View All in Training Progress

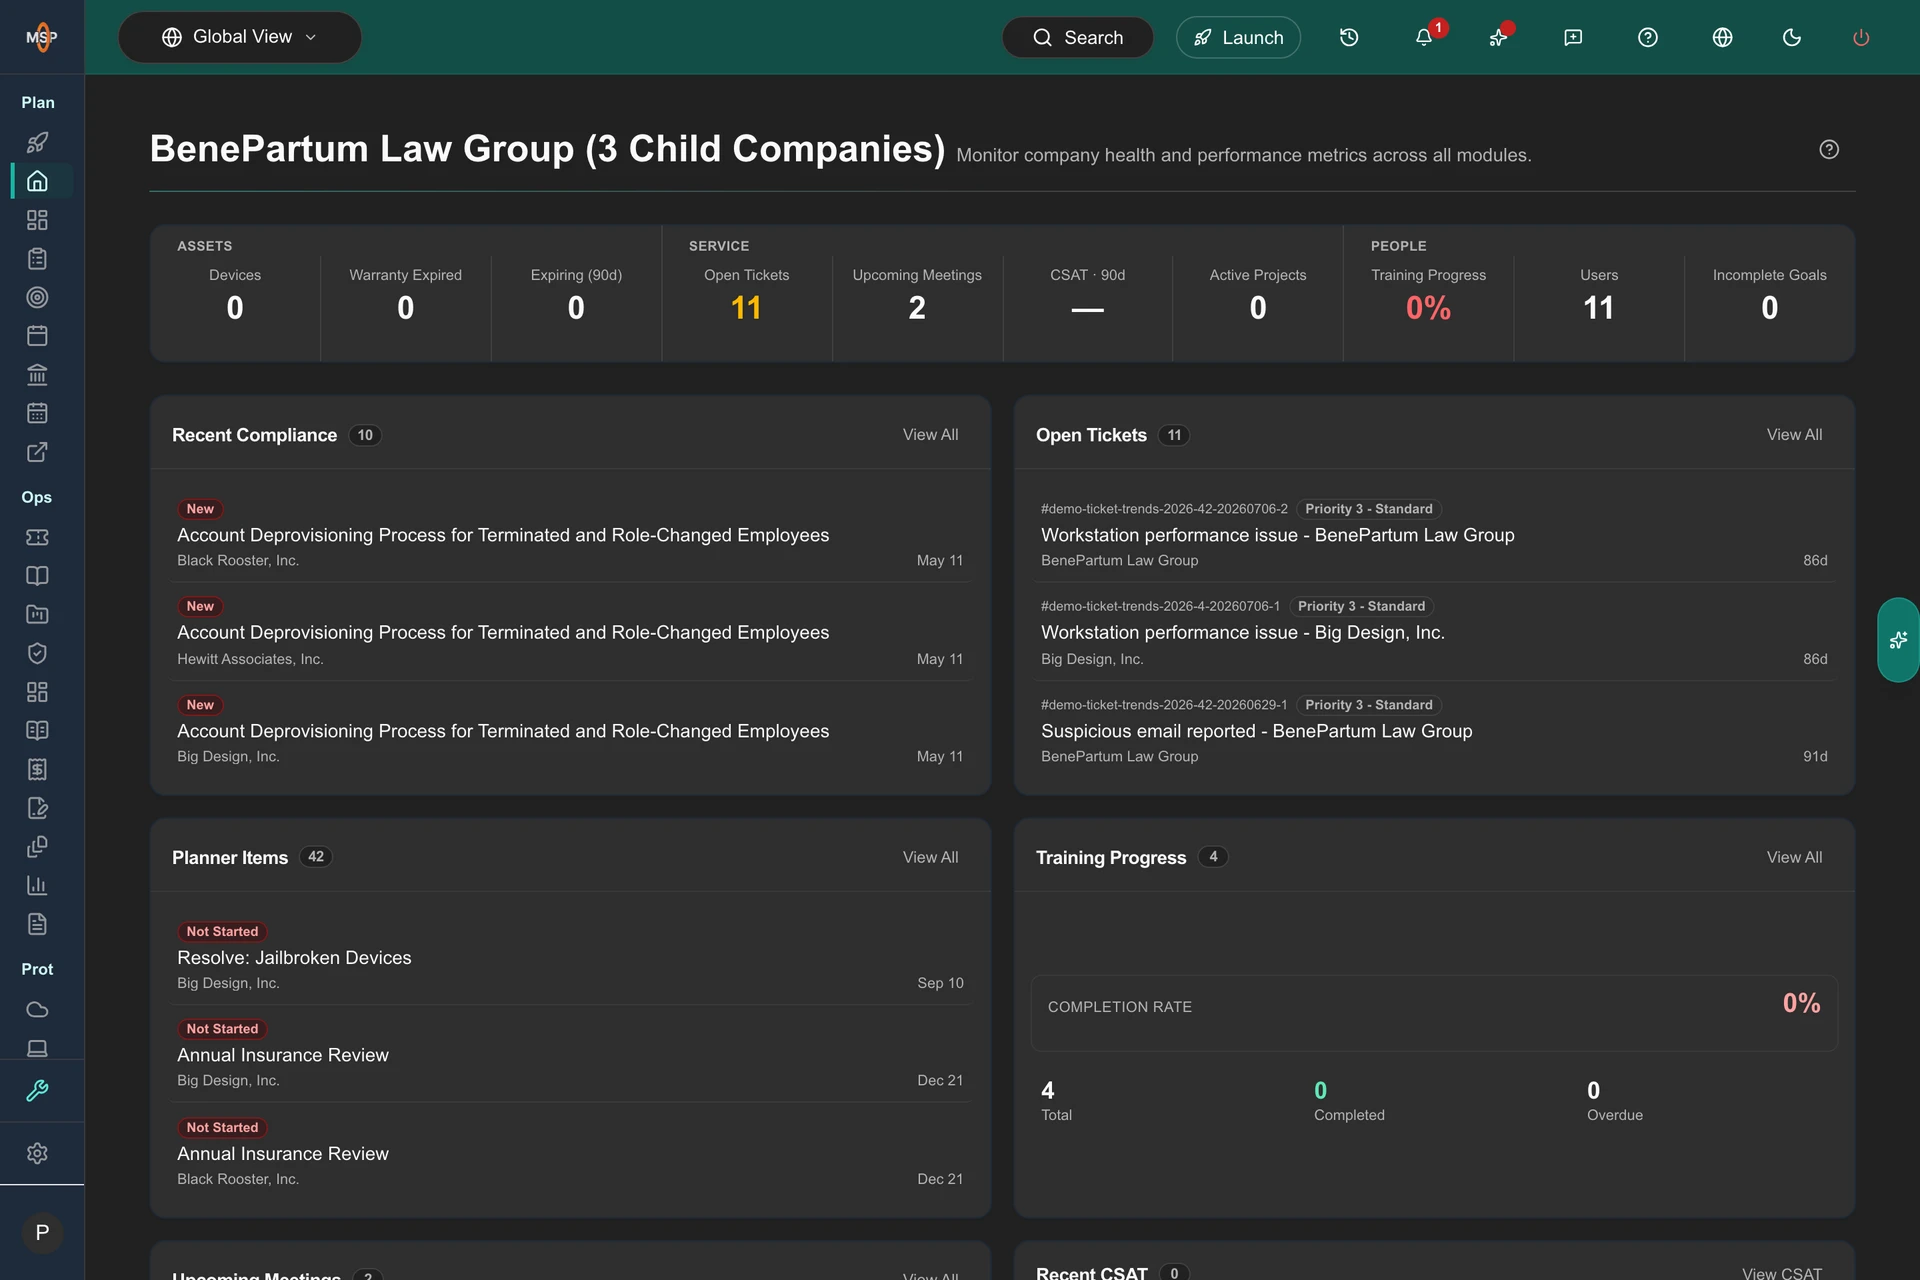click(x=1794, y=857)
